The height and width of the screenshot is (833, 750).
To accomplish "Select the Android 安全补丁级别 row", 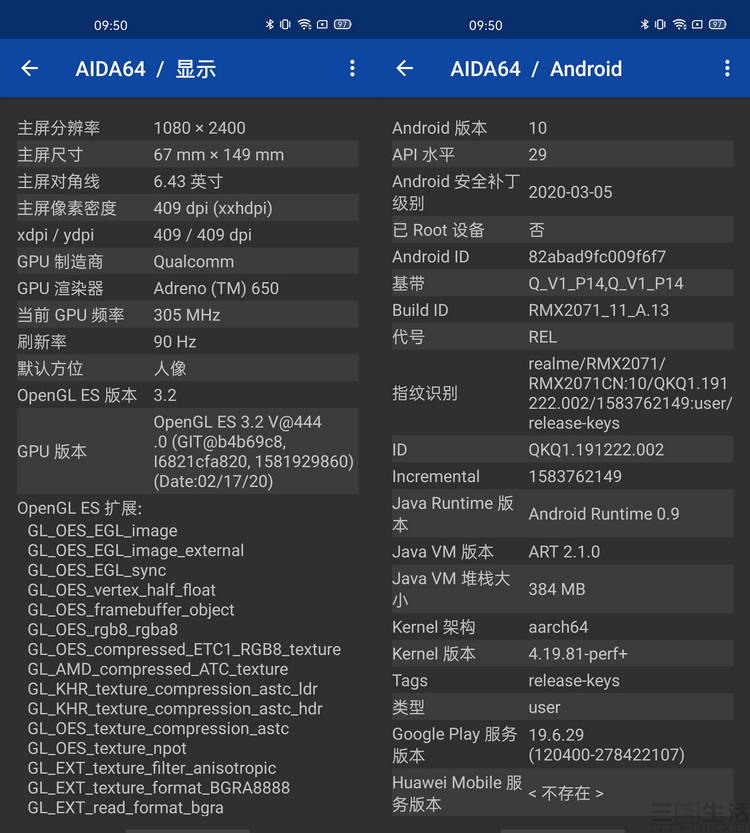I will click(562, 192).
